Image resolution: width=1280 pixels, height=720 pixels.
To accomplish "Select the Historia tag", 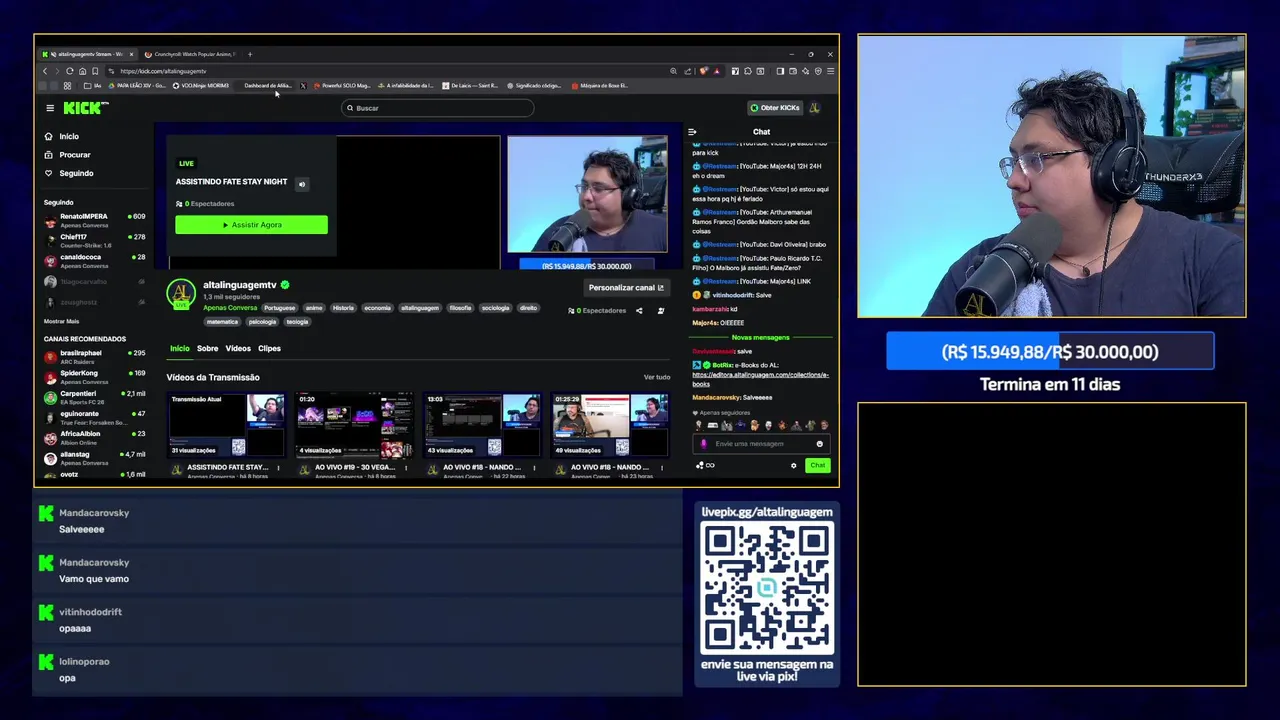I will [343, 308].
